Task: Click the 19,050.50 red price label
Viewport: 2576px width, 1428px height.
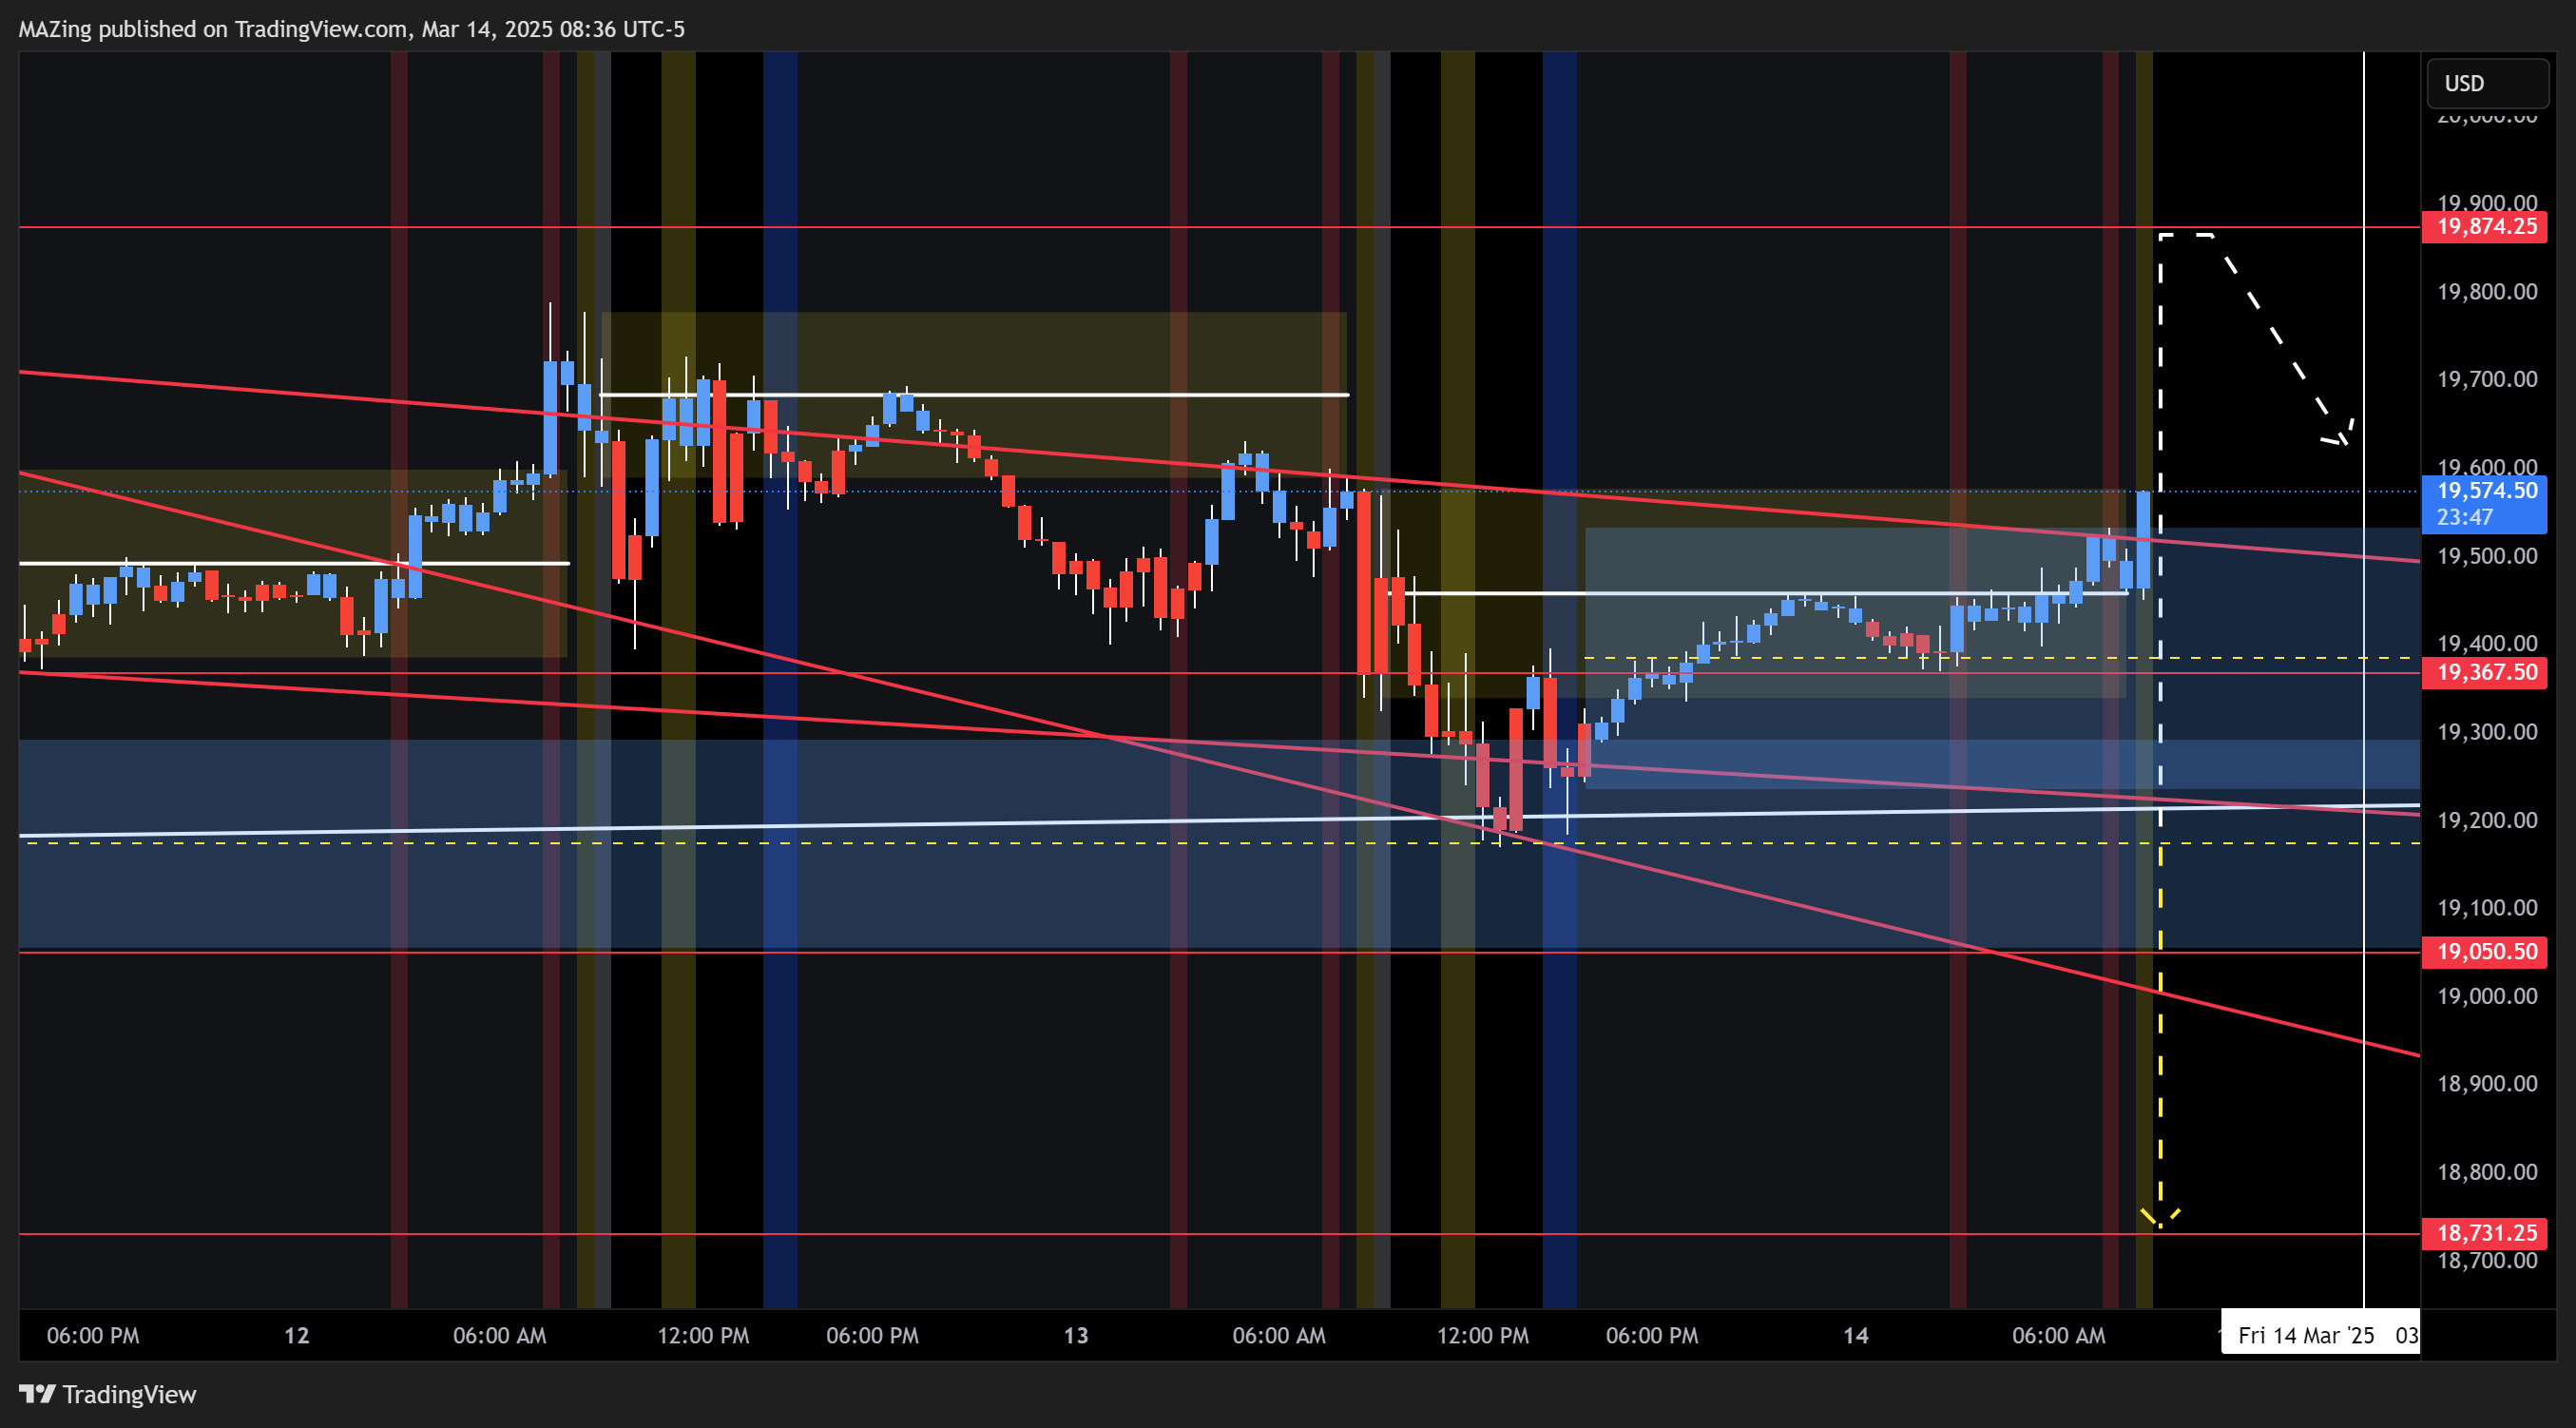Action: click(x=2484, y=951)
